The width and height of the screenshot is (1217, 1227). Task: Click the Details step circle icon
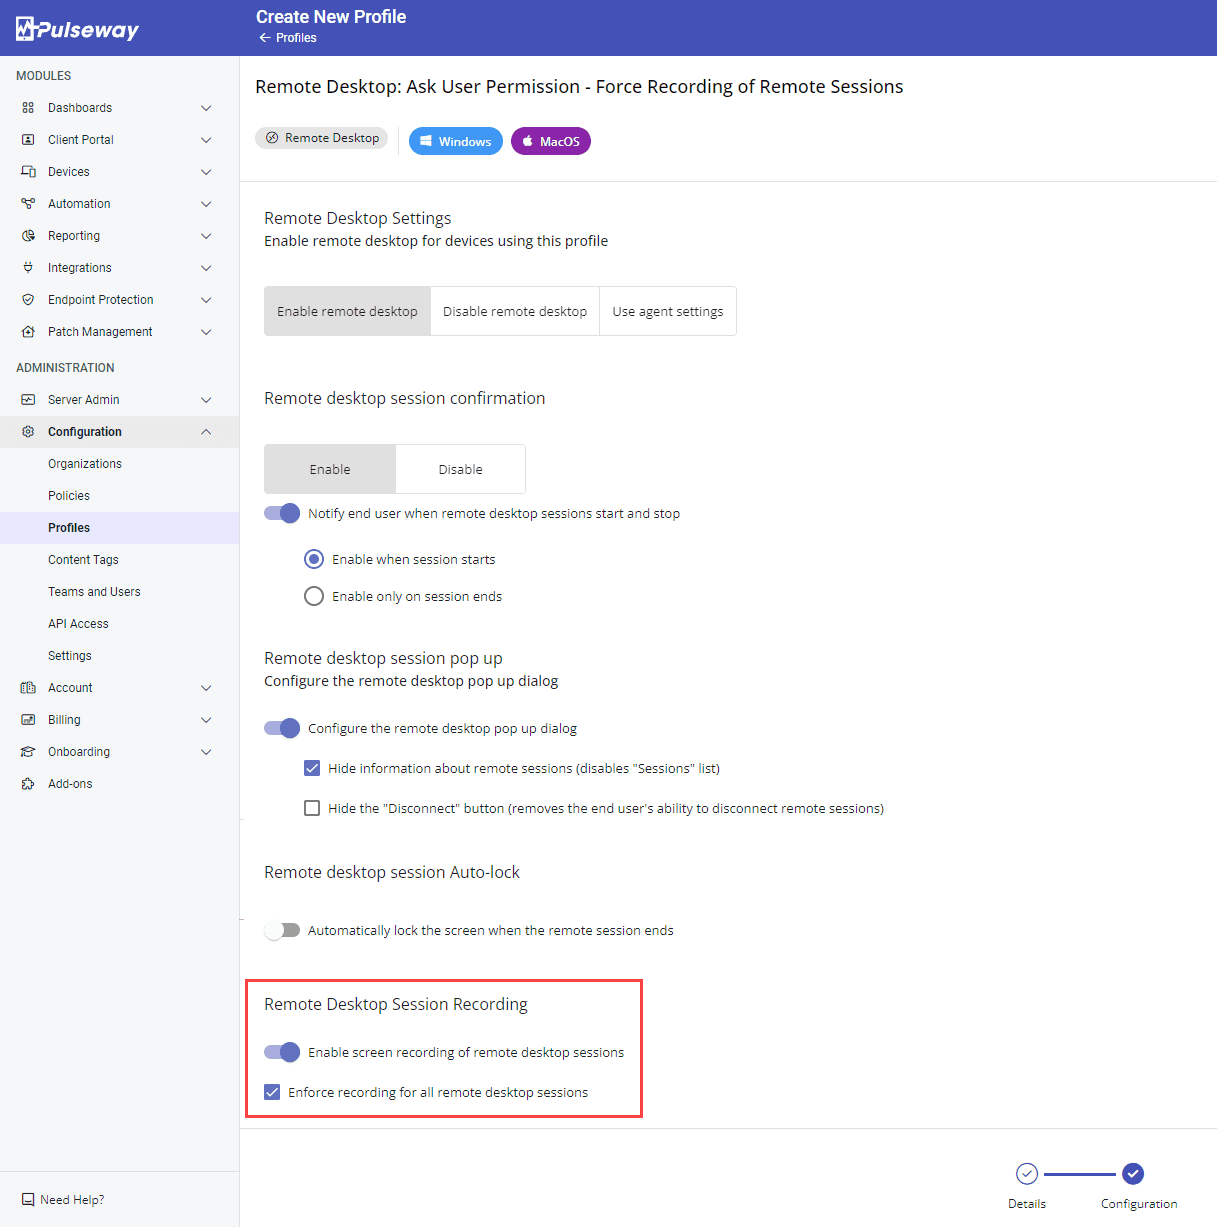[x=1027, y=1173]
